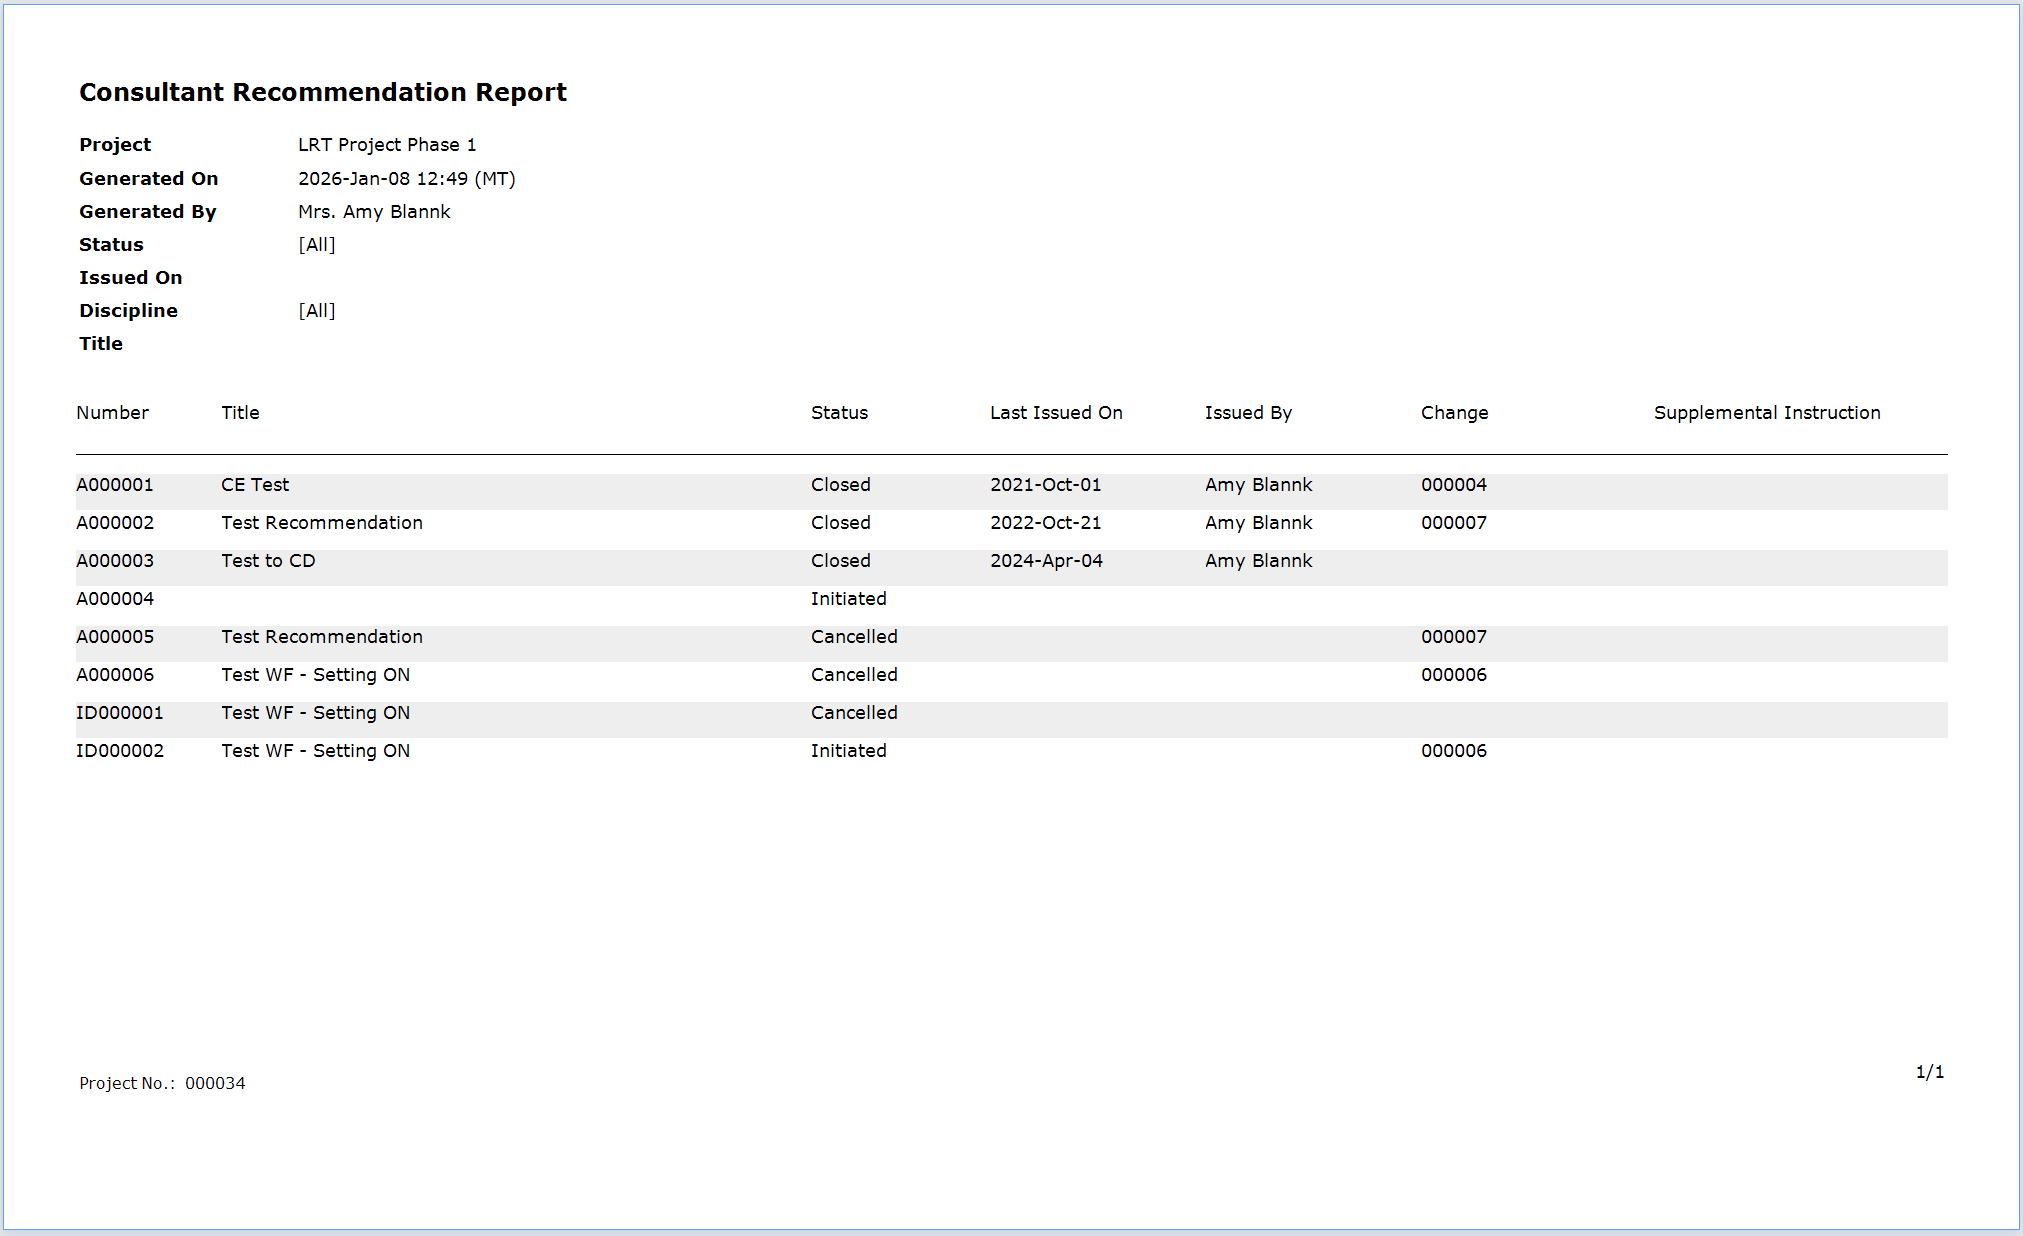Image resolution: width=2023 pixels, height=1236 pixels.
Task: Click change 000006 in row A000006
Action: click(x=1454, y=675)
